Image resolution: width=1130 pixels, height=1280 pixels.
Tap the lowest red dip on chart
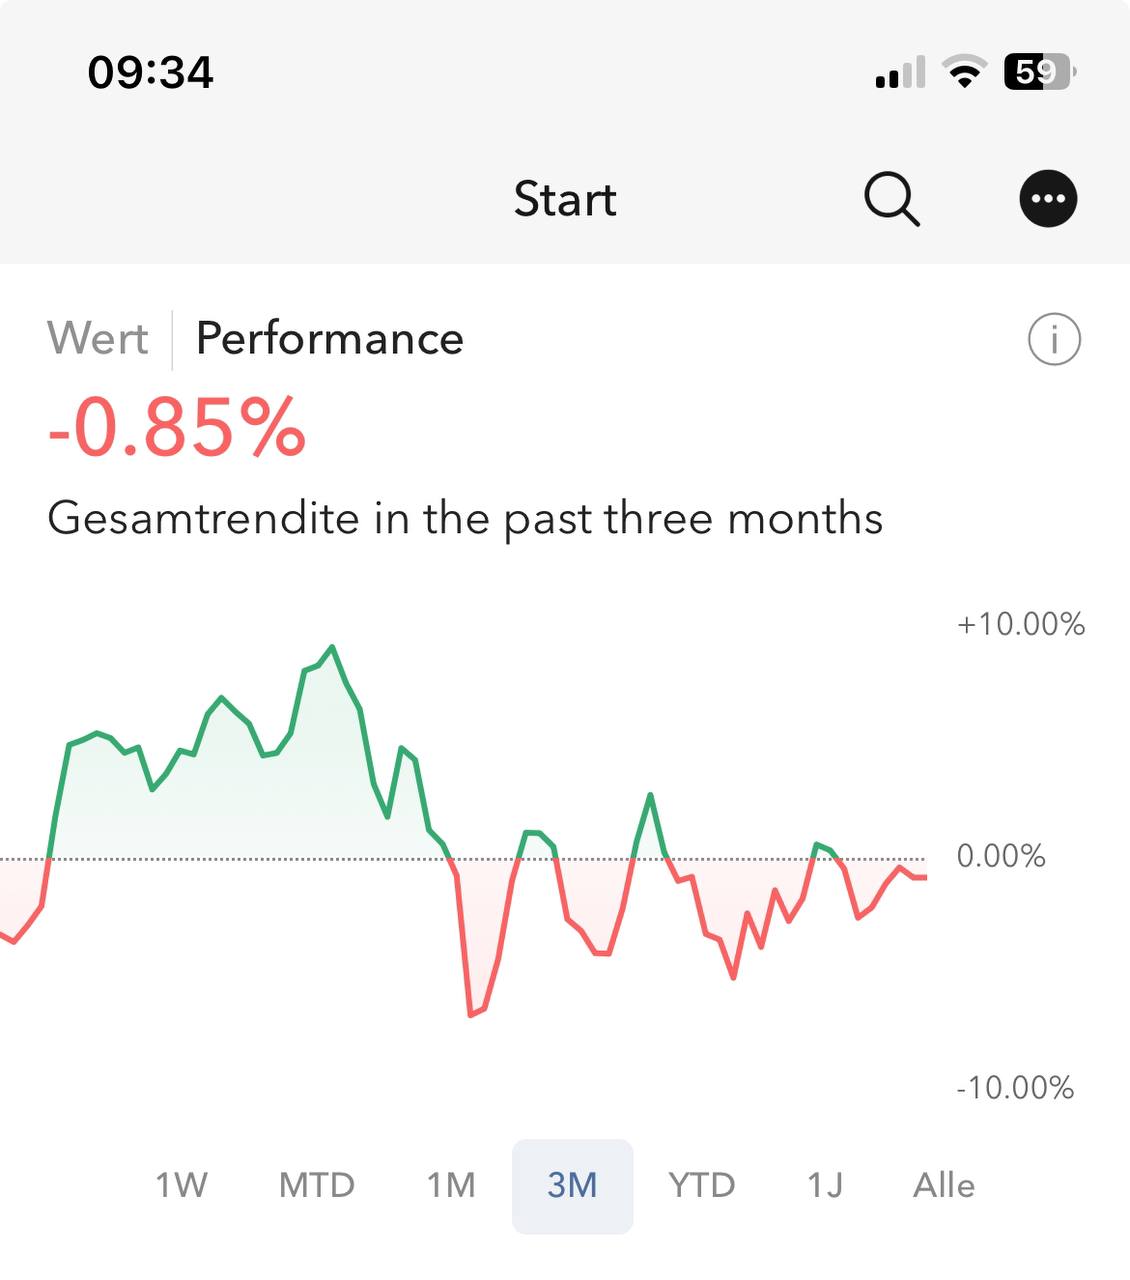[x=471, y=1015]
